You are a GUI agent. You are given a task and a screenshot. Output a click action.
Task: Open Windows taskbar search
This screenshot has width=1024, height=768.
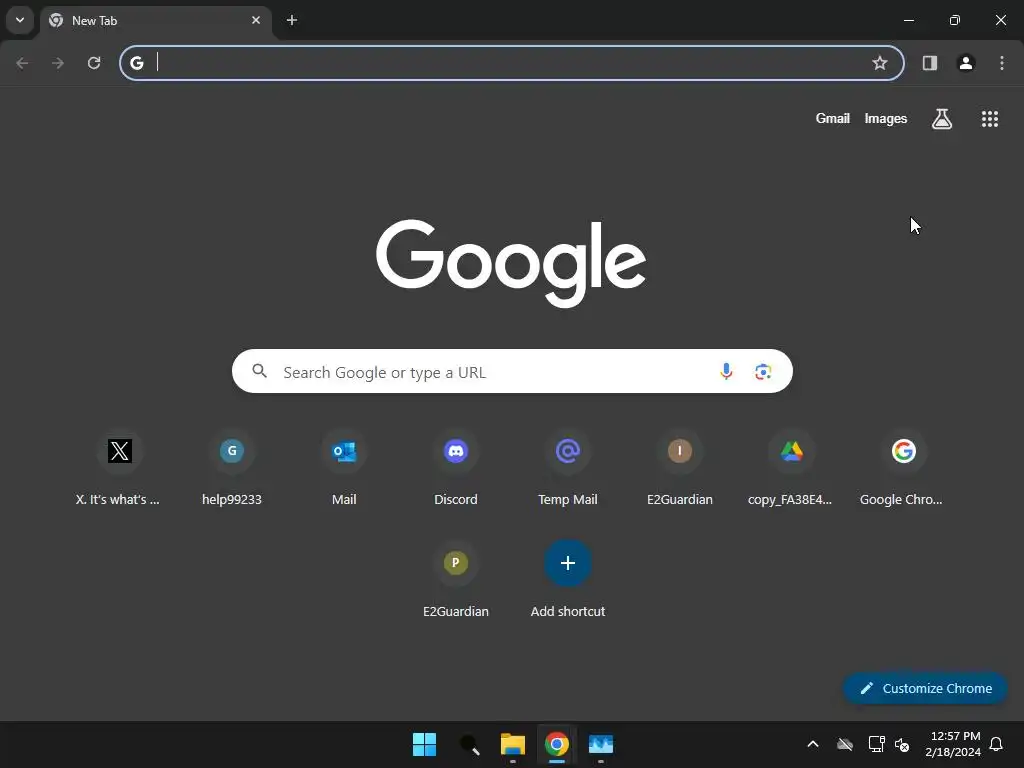click(x=469, y=744)
